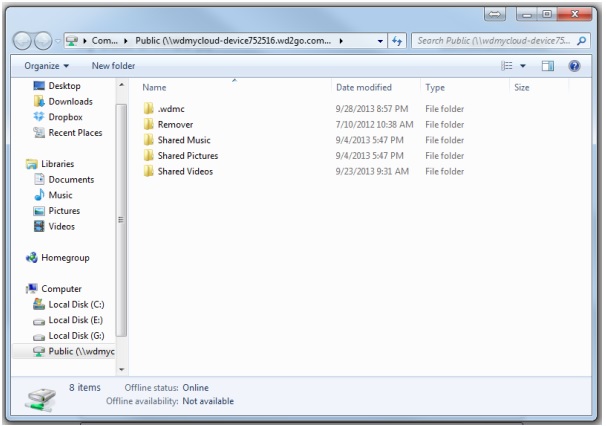
Task: Sort by Size column header
Action: coord(521,87)
